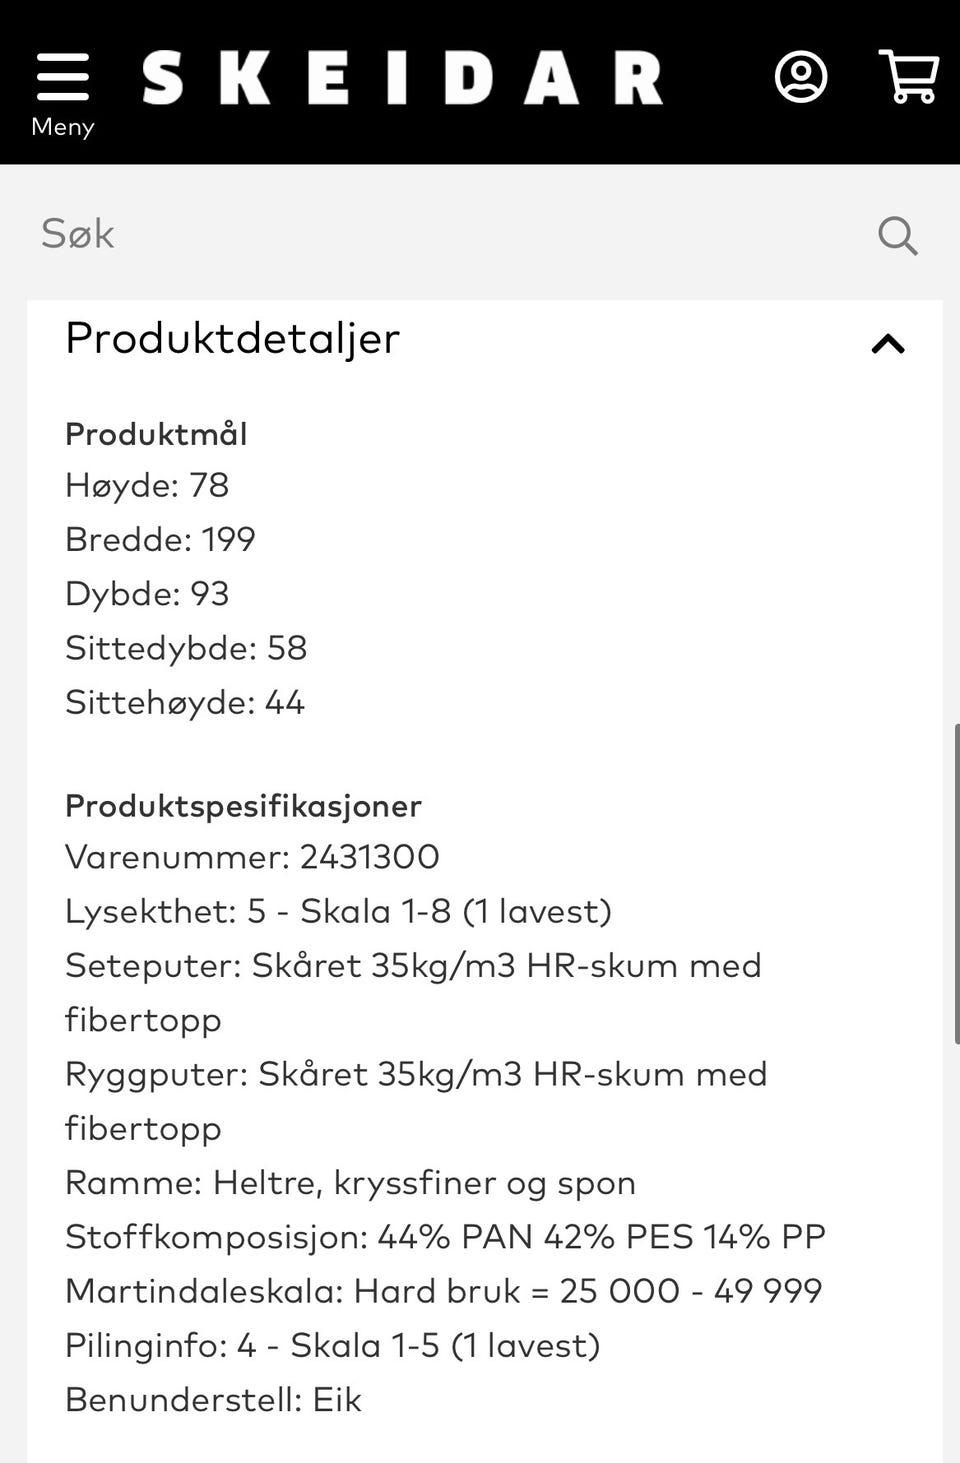
Task: Click the magnifying glass search icon
Action: point(897,236)
